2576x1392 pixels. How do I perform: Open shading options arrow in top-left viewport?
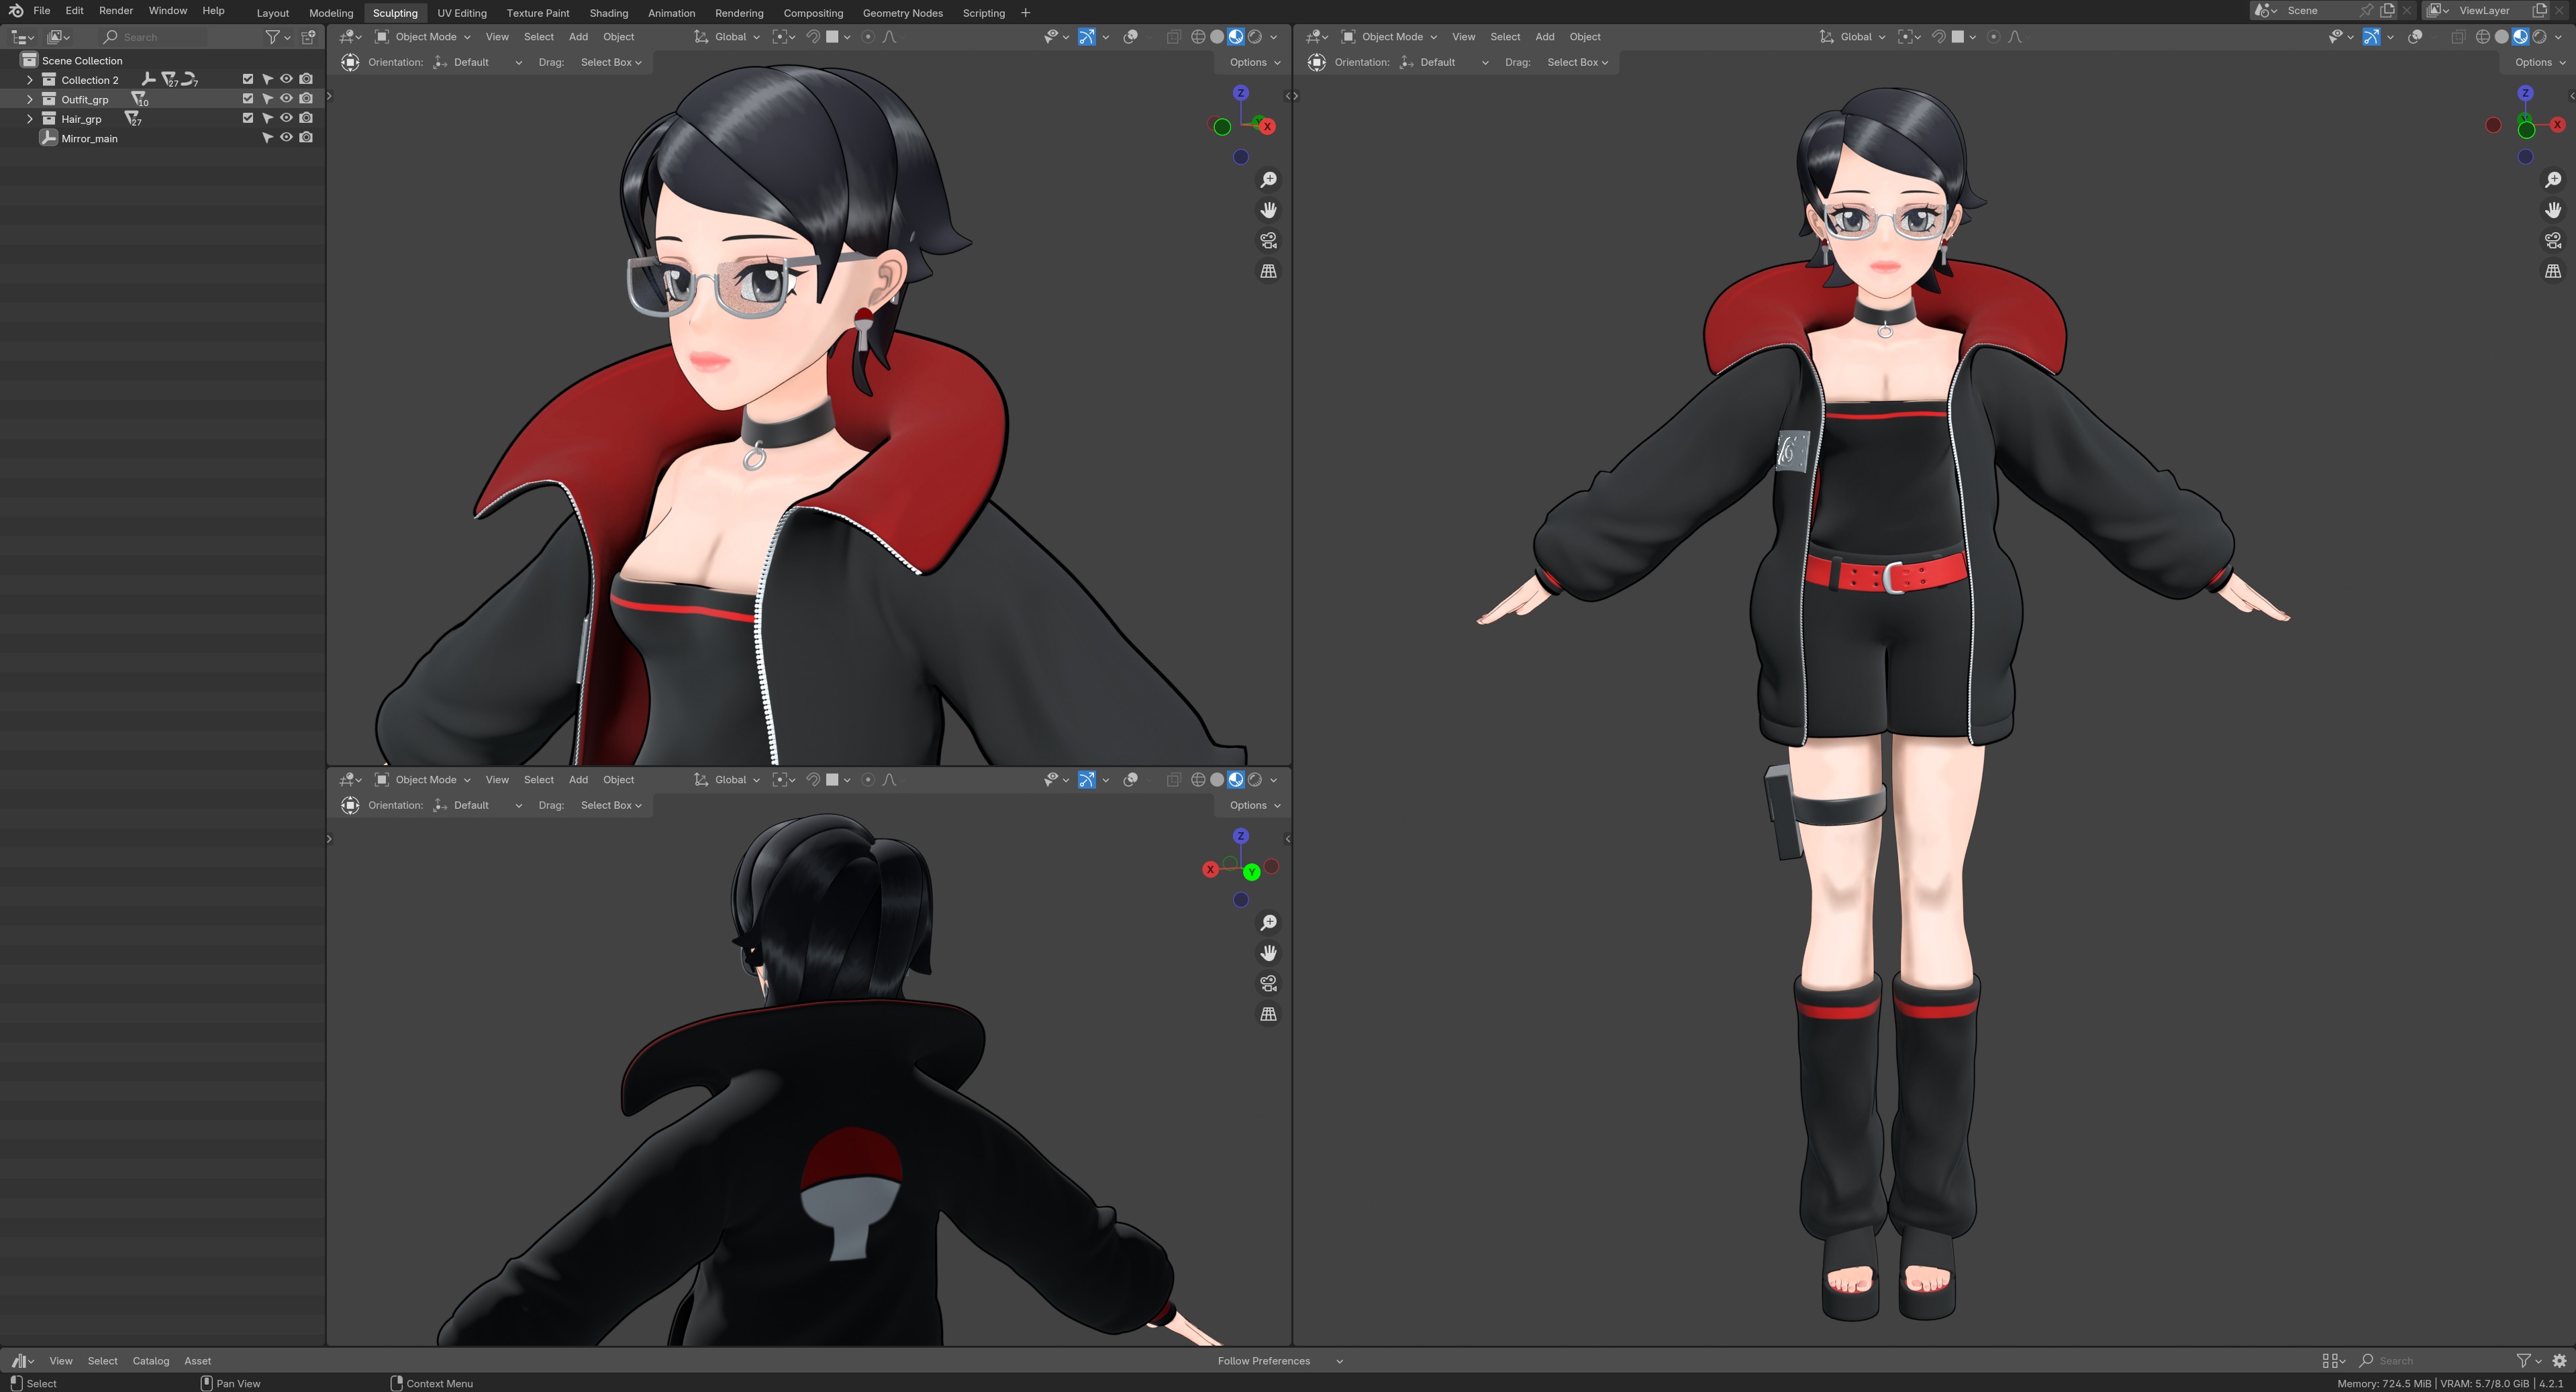(1274, 37)
